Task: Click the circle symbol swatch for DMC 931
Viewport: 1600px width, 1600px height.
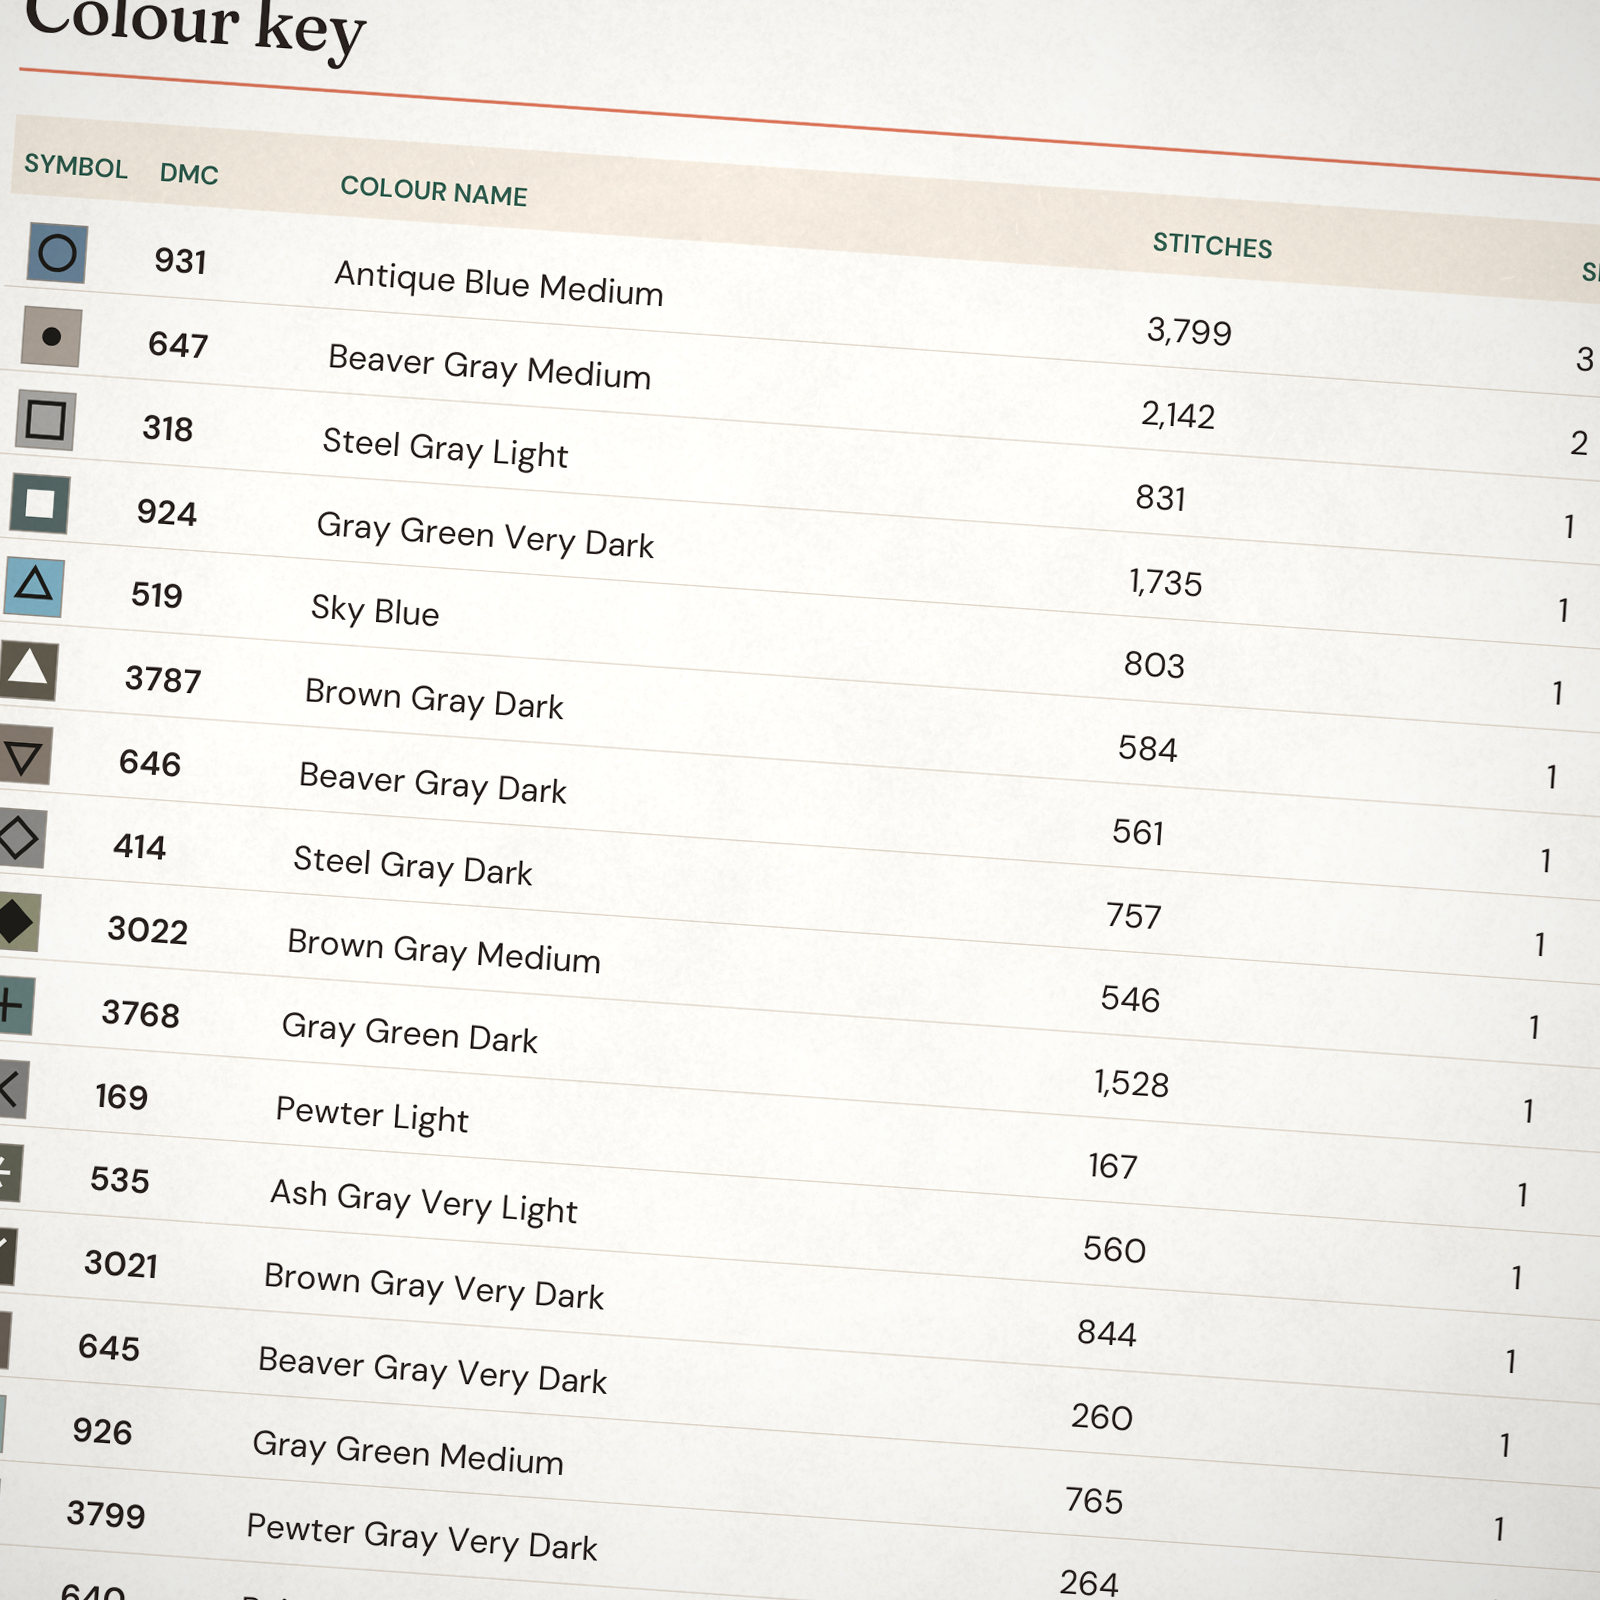Action: coord(57,253)
